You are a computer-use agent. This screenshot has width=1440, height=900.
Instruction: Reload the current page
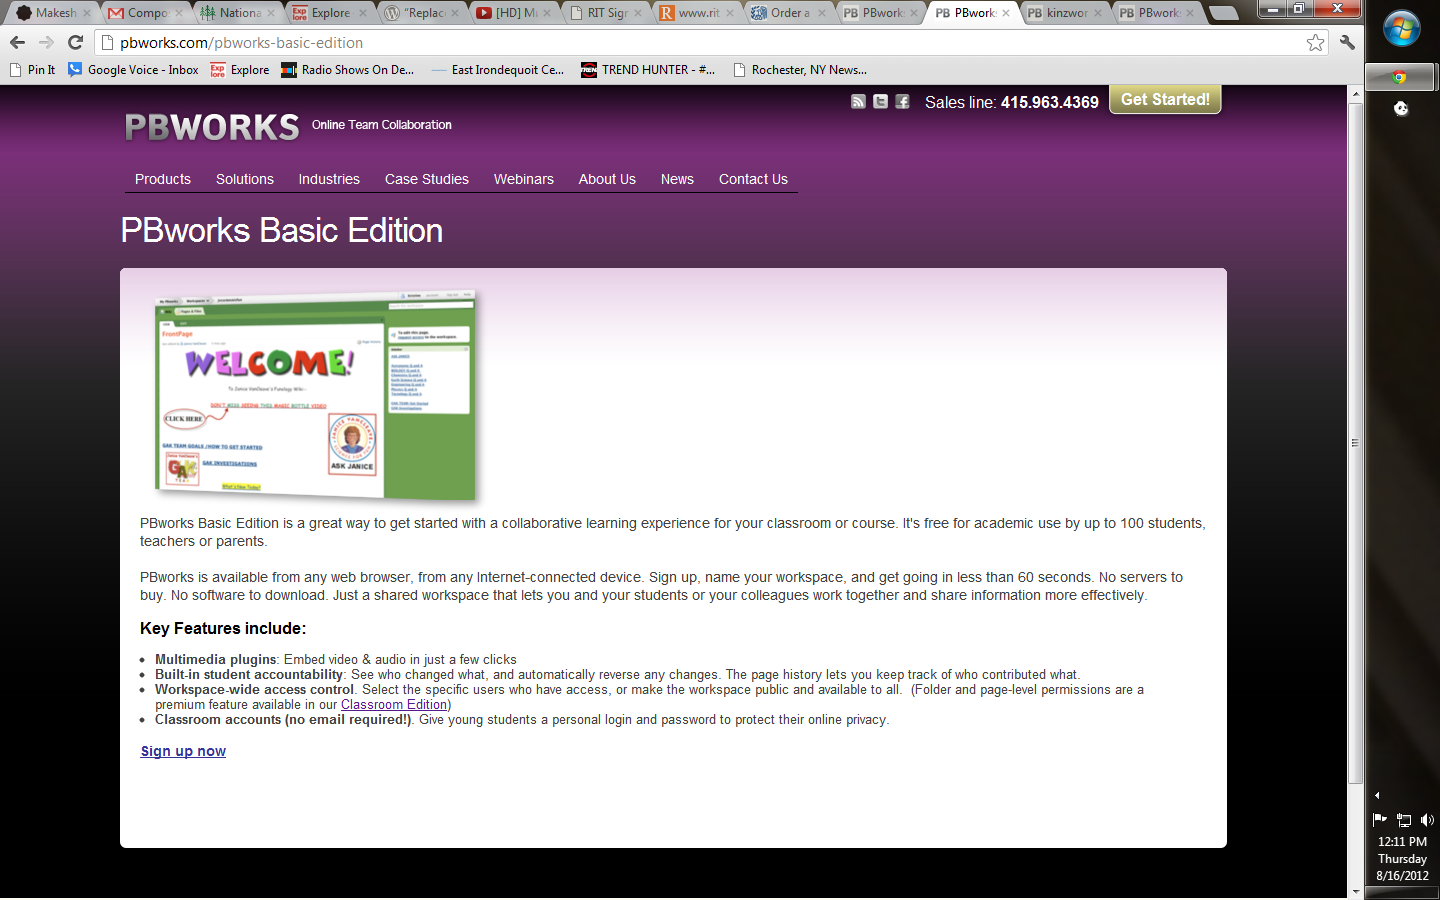click(x=75, y=42)
